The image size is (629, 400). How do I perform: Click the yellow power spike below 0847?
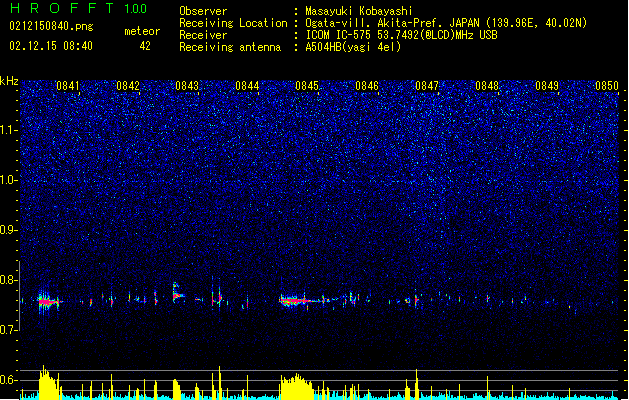(x=417, y=384)
